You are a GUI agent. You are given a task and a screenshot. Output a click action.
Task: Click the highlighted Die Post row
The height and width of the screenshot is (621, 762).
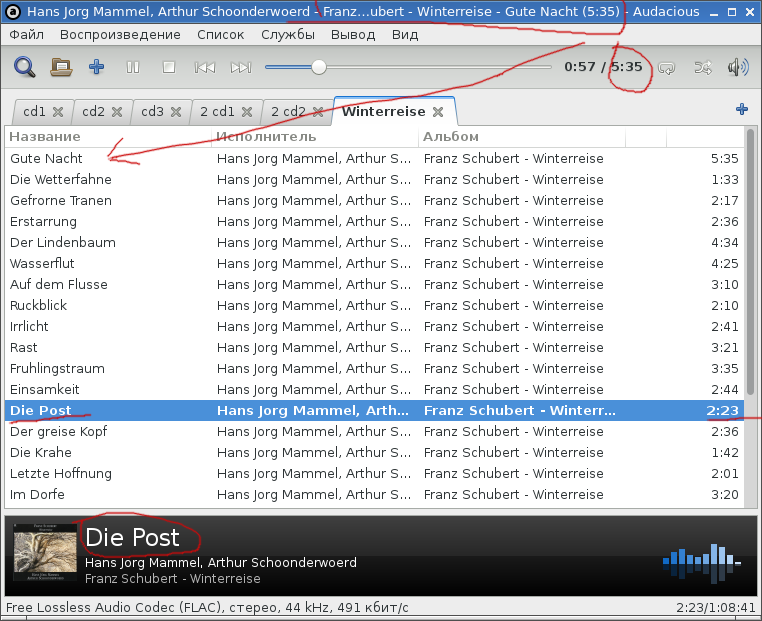[x=374, y=410]
